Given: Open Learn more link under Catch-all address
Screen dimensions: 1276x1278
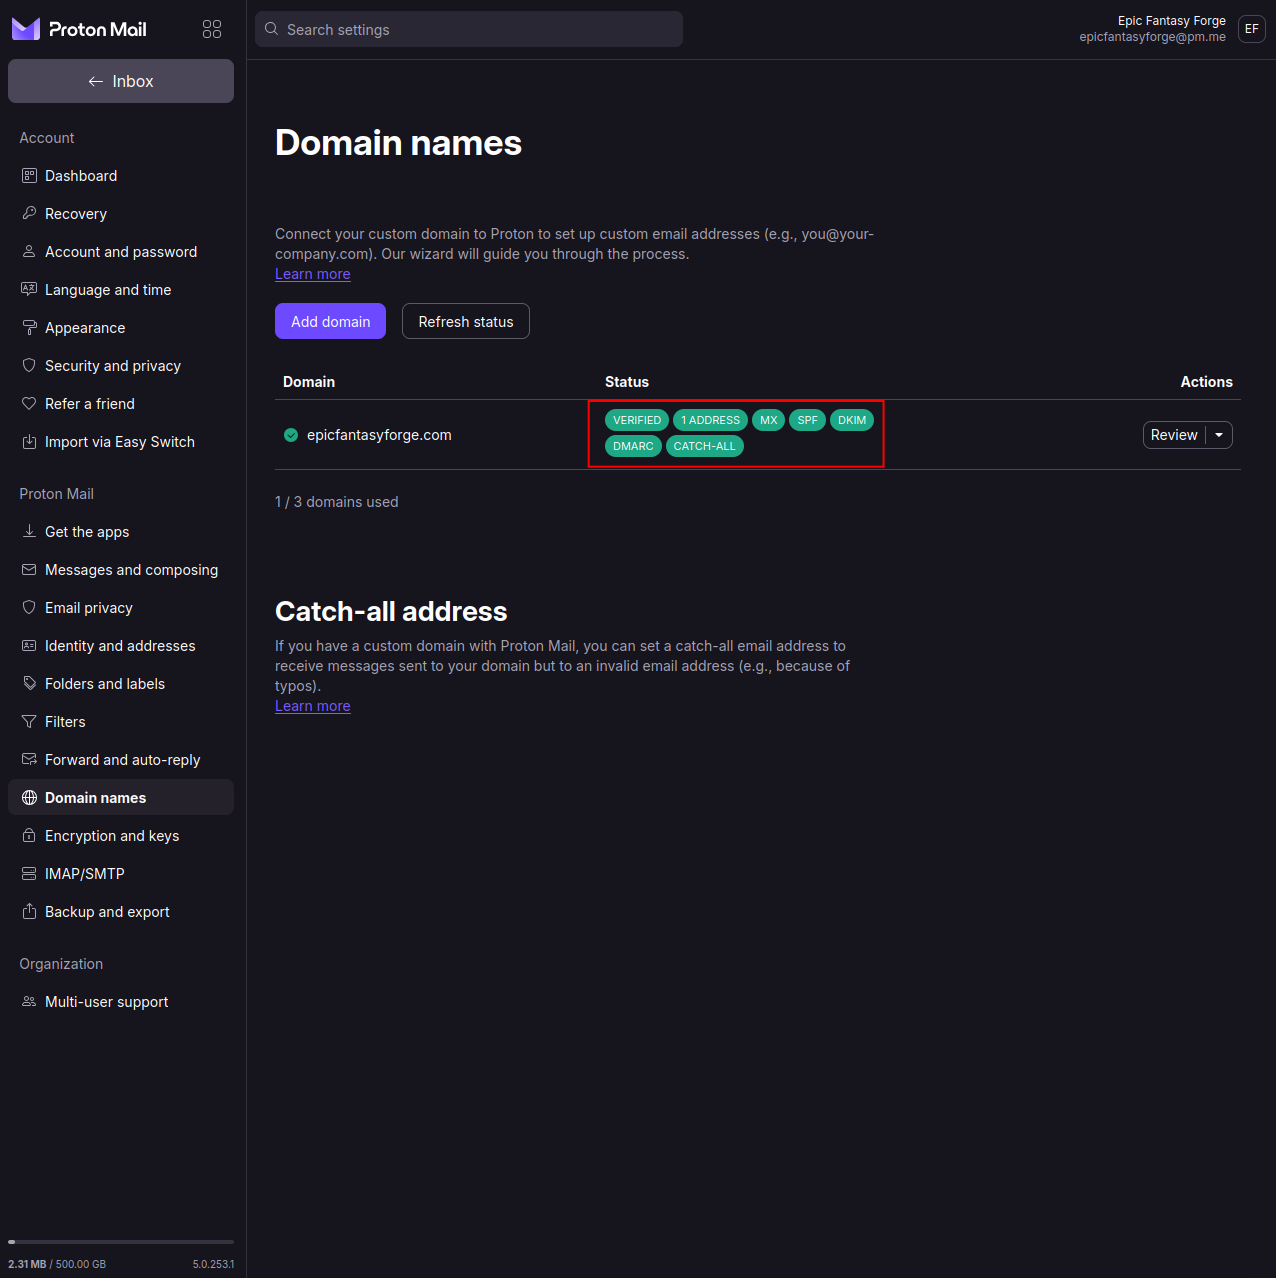Looking at the screenshot, I should [313, 706].
